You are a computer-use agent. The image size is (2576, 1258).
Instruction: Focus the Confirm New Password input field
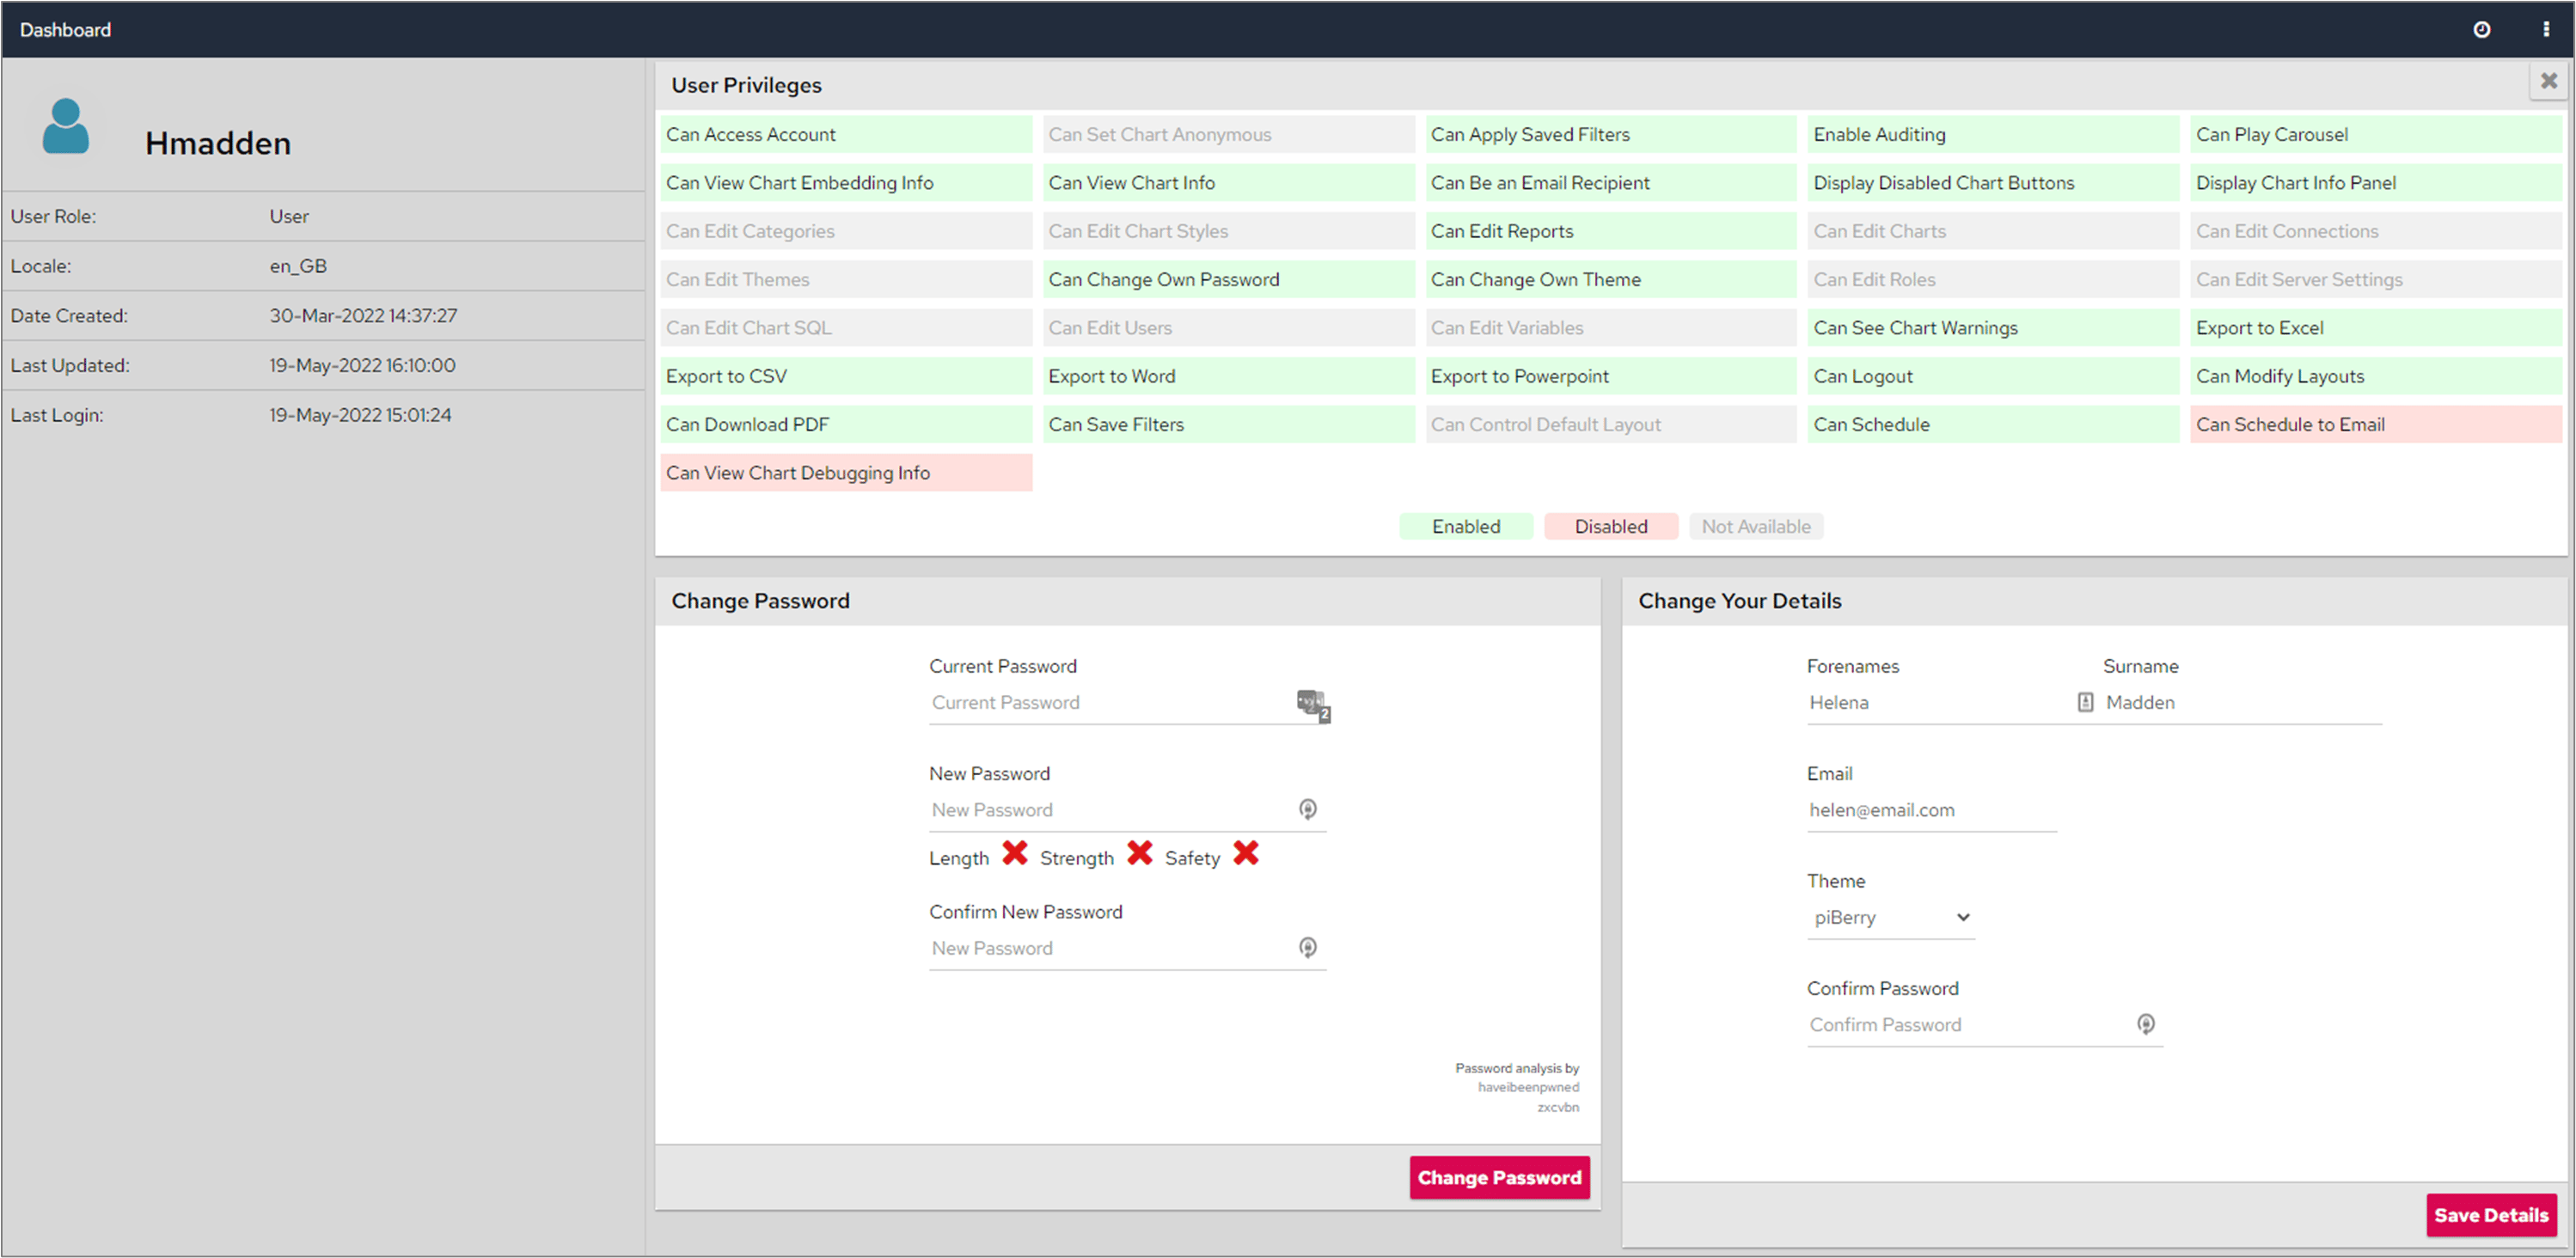tap(1127, 948)
